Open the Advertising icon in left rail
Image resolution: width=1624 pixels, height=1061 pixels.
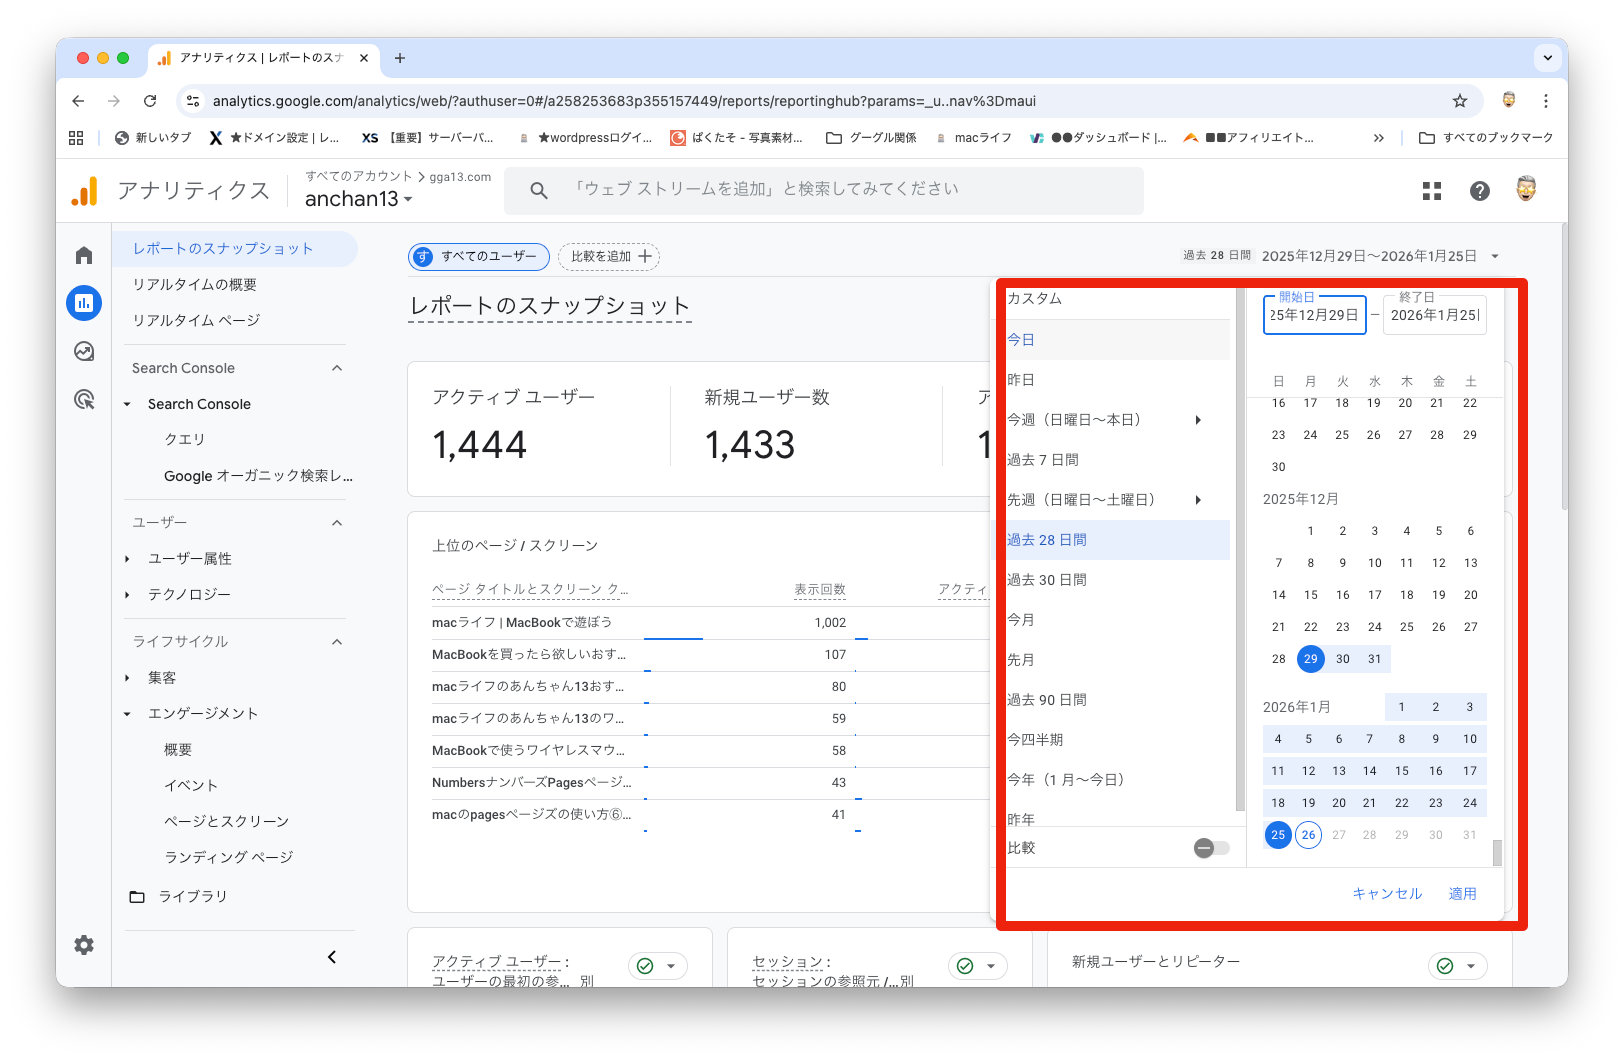84,400
